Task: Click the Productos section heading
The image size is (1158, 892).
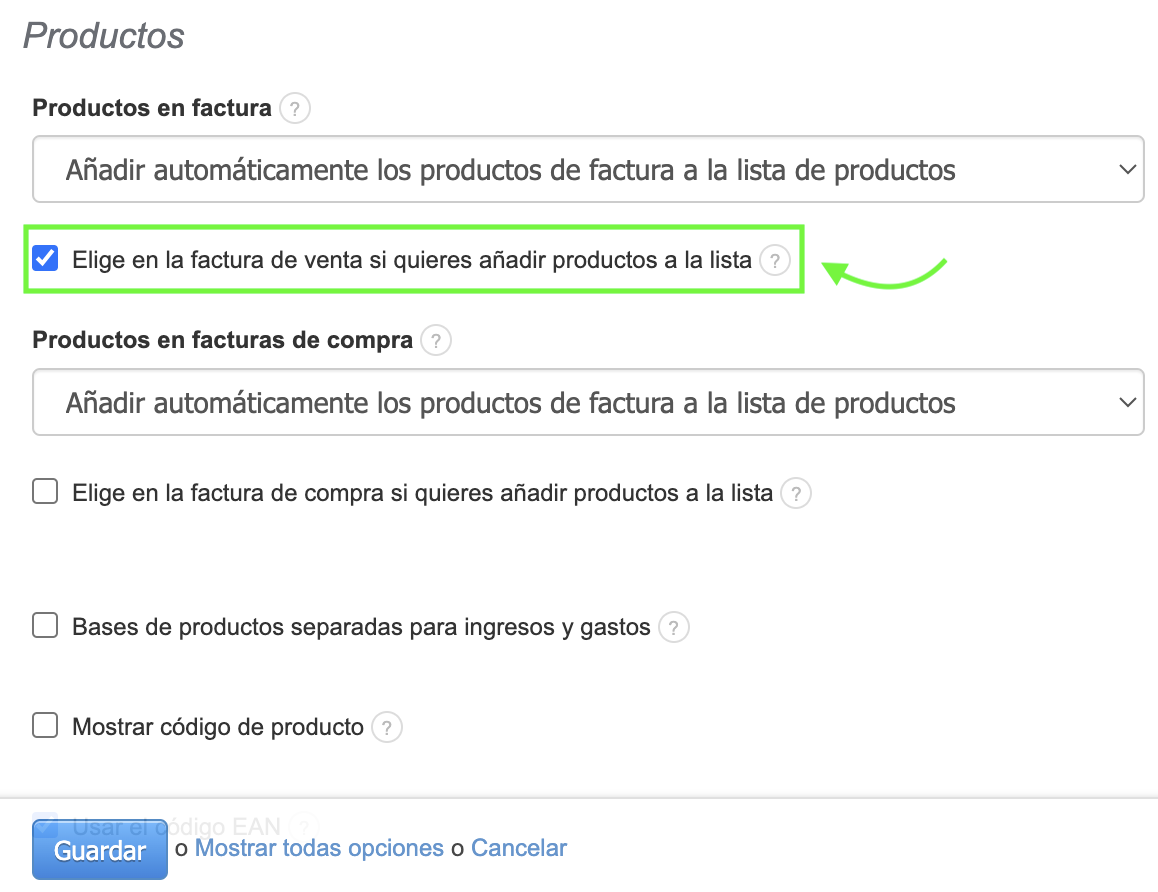Action: 104,36
